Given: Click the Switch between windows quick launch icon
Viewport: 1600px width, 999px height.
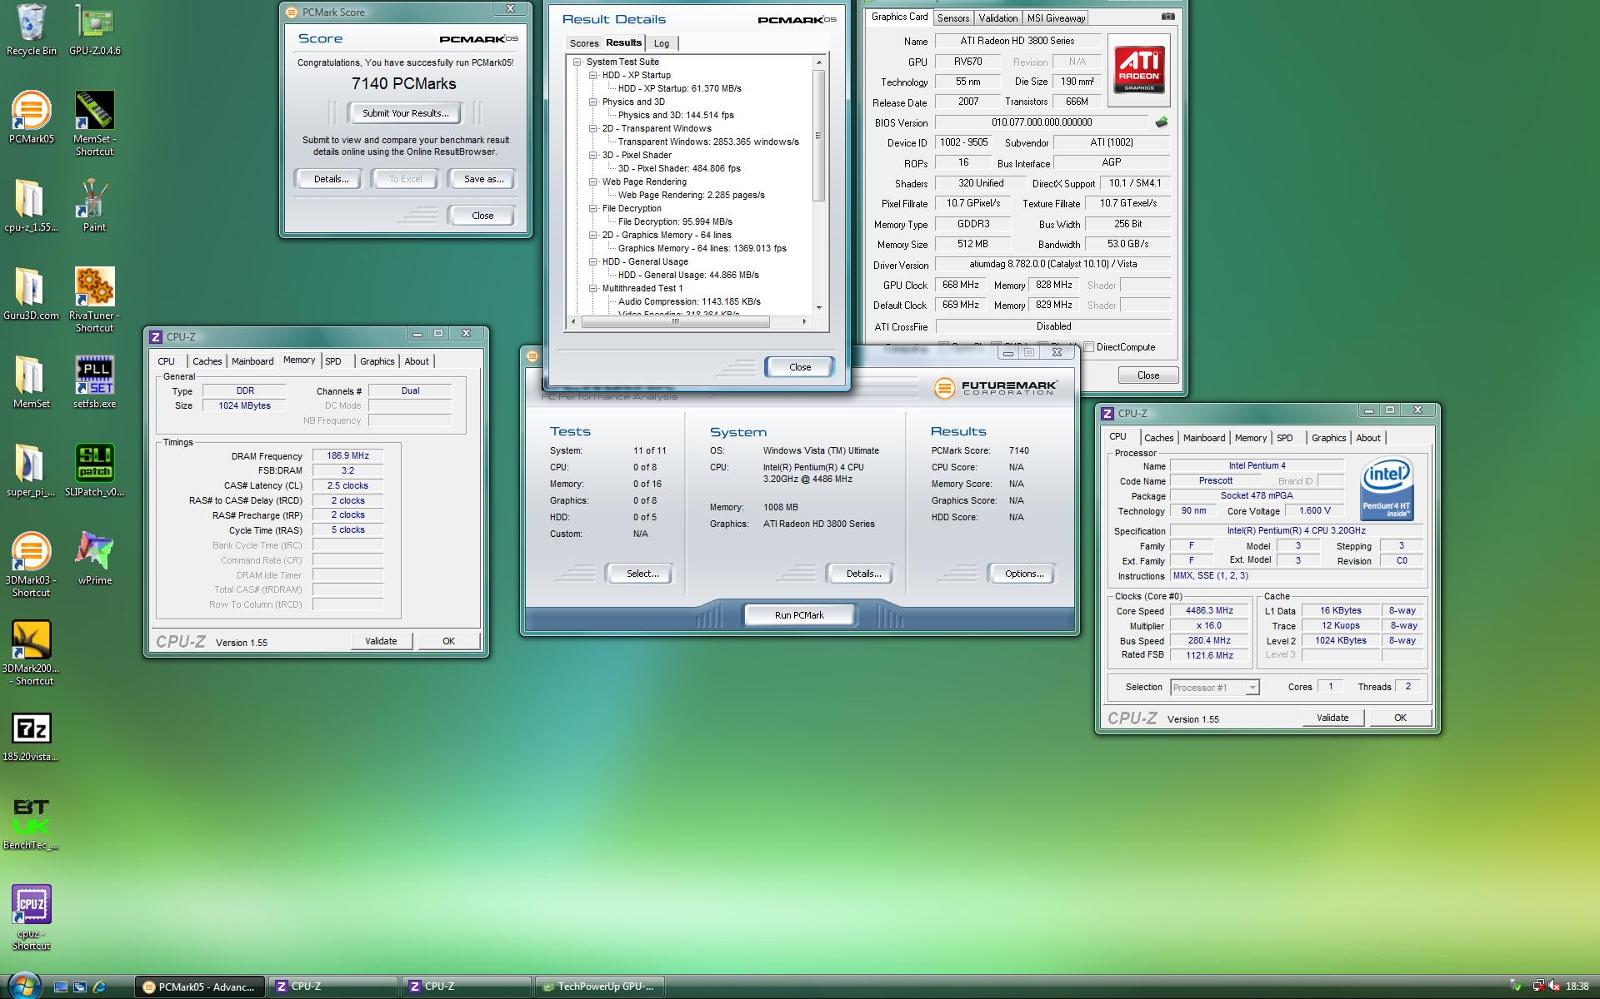Looking at the screenshot, I should (x=79, y=987).
